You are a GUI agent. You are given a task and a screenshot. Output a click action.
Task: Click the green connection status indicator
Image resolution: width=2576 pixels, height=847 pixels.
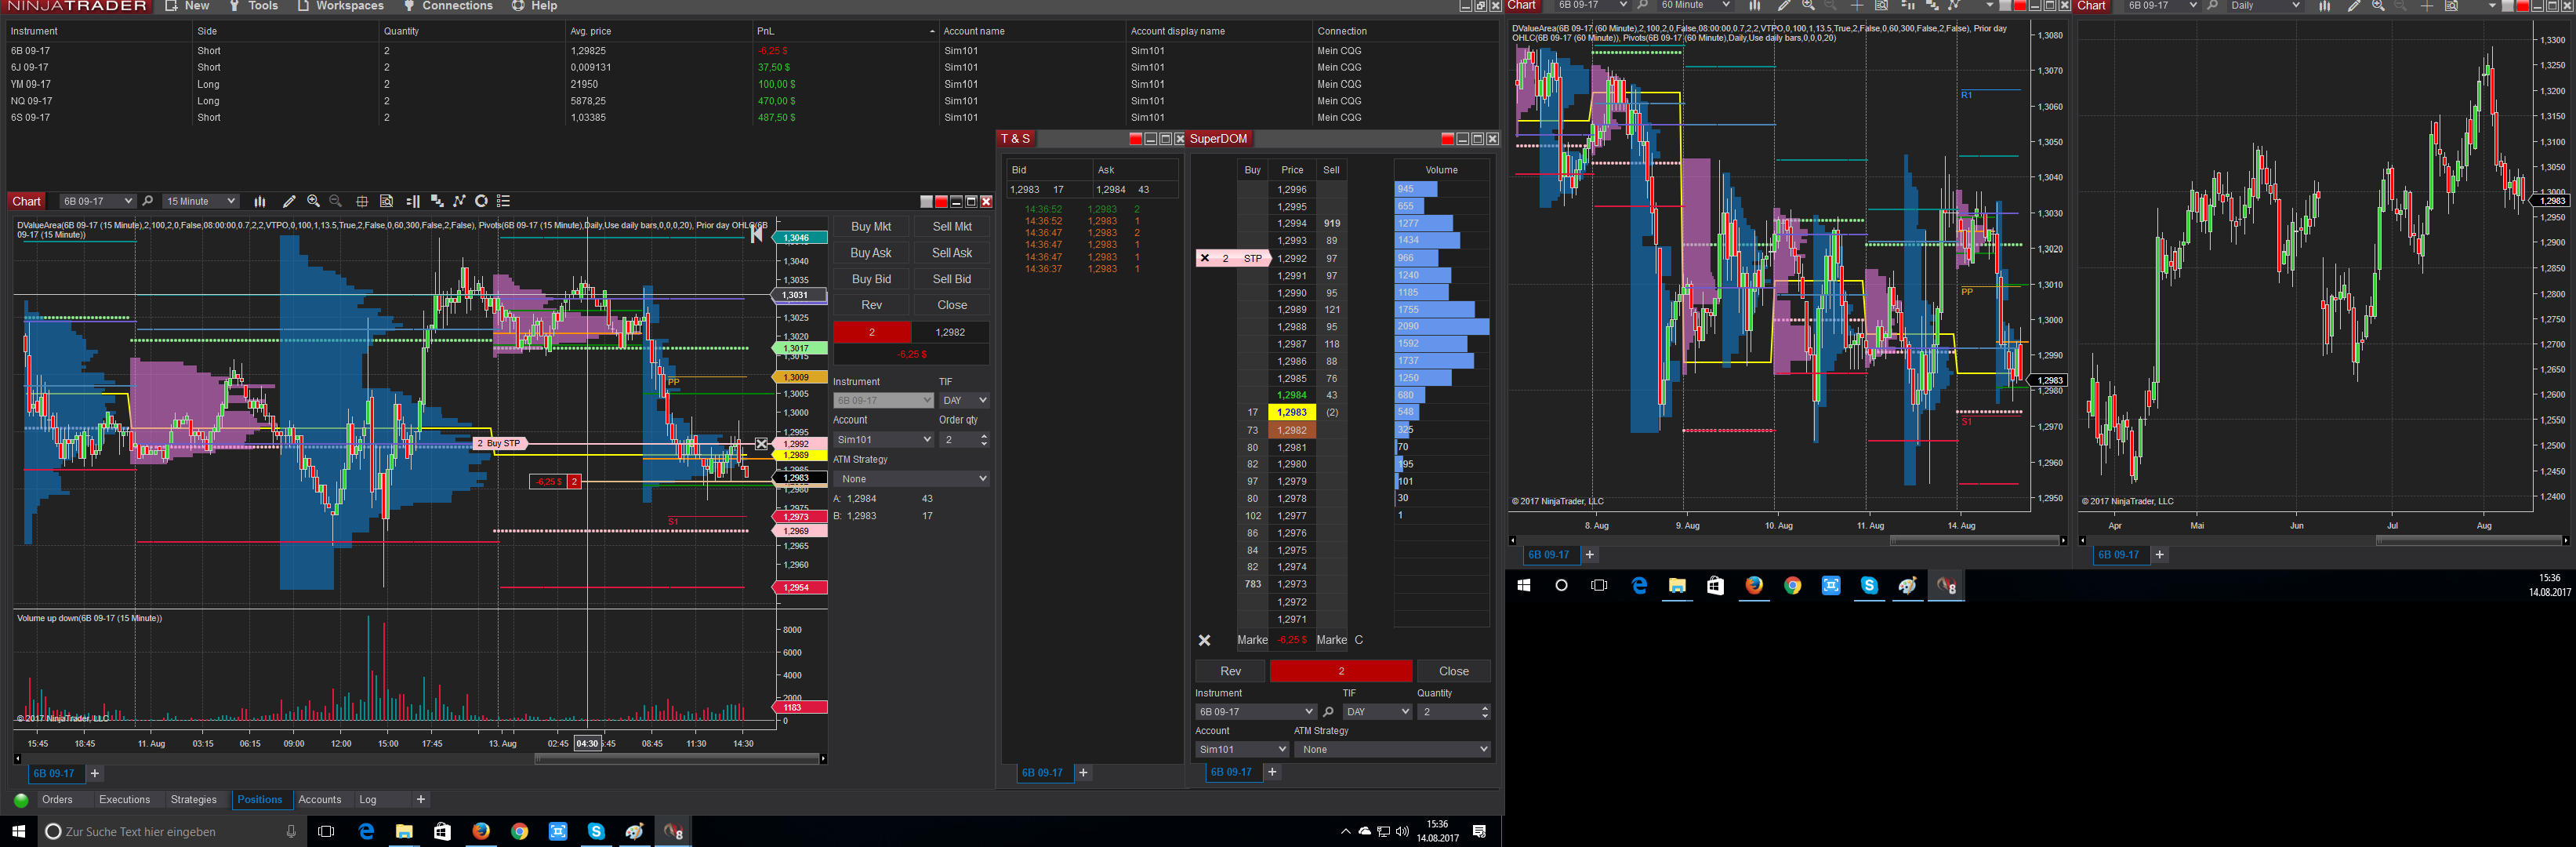[21, 800]
